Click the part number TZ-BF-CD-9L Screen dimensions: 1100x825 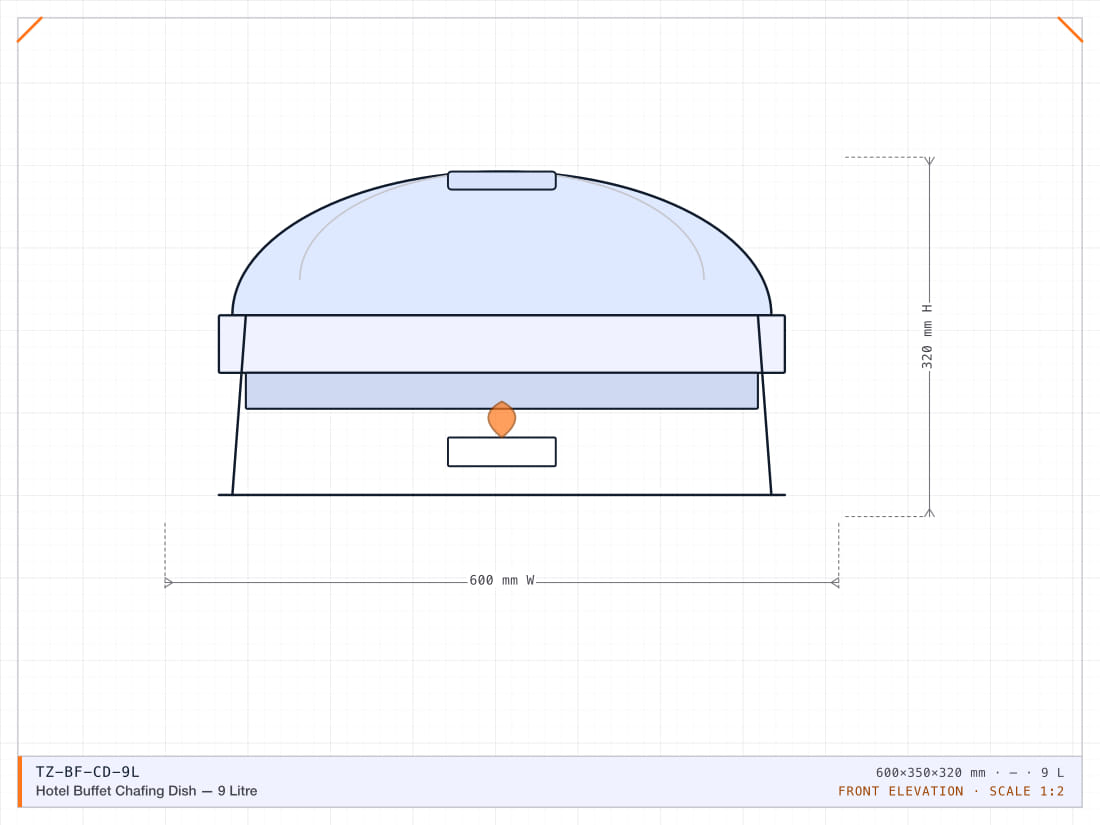(88, 772)
